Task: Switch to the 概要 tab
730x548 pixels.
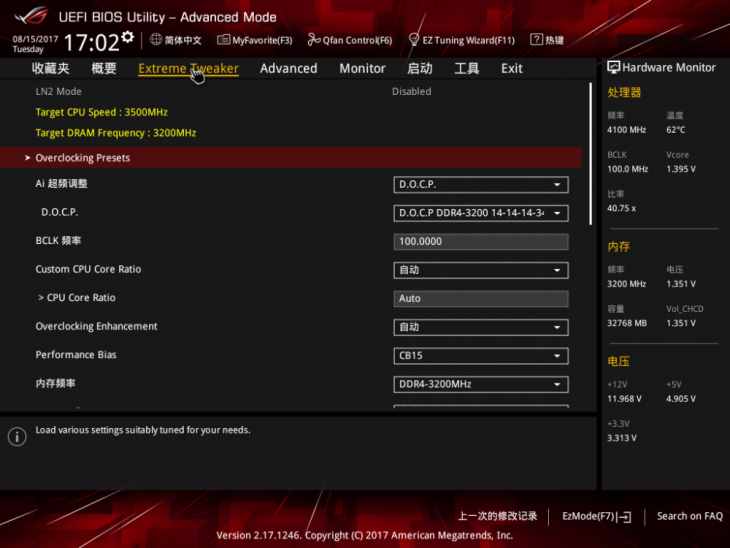Action: point(103,68)
